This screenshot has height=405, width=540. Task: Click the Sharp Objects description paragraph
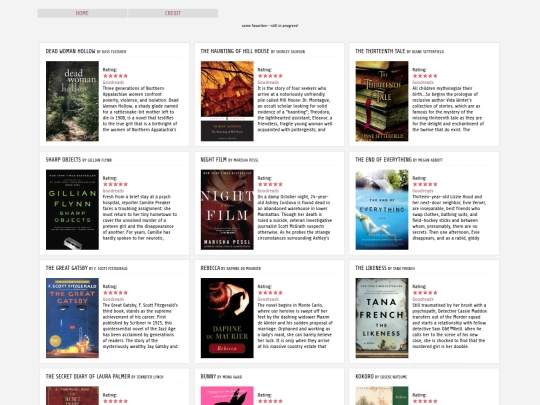140,217
